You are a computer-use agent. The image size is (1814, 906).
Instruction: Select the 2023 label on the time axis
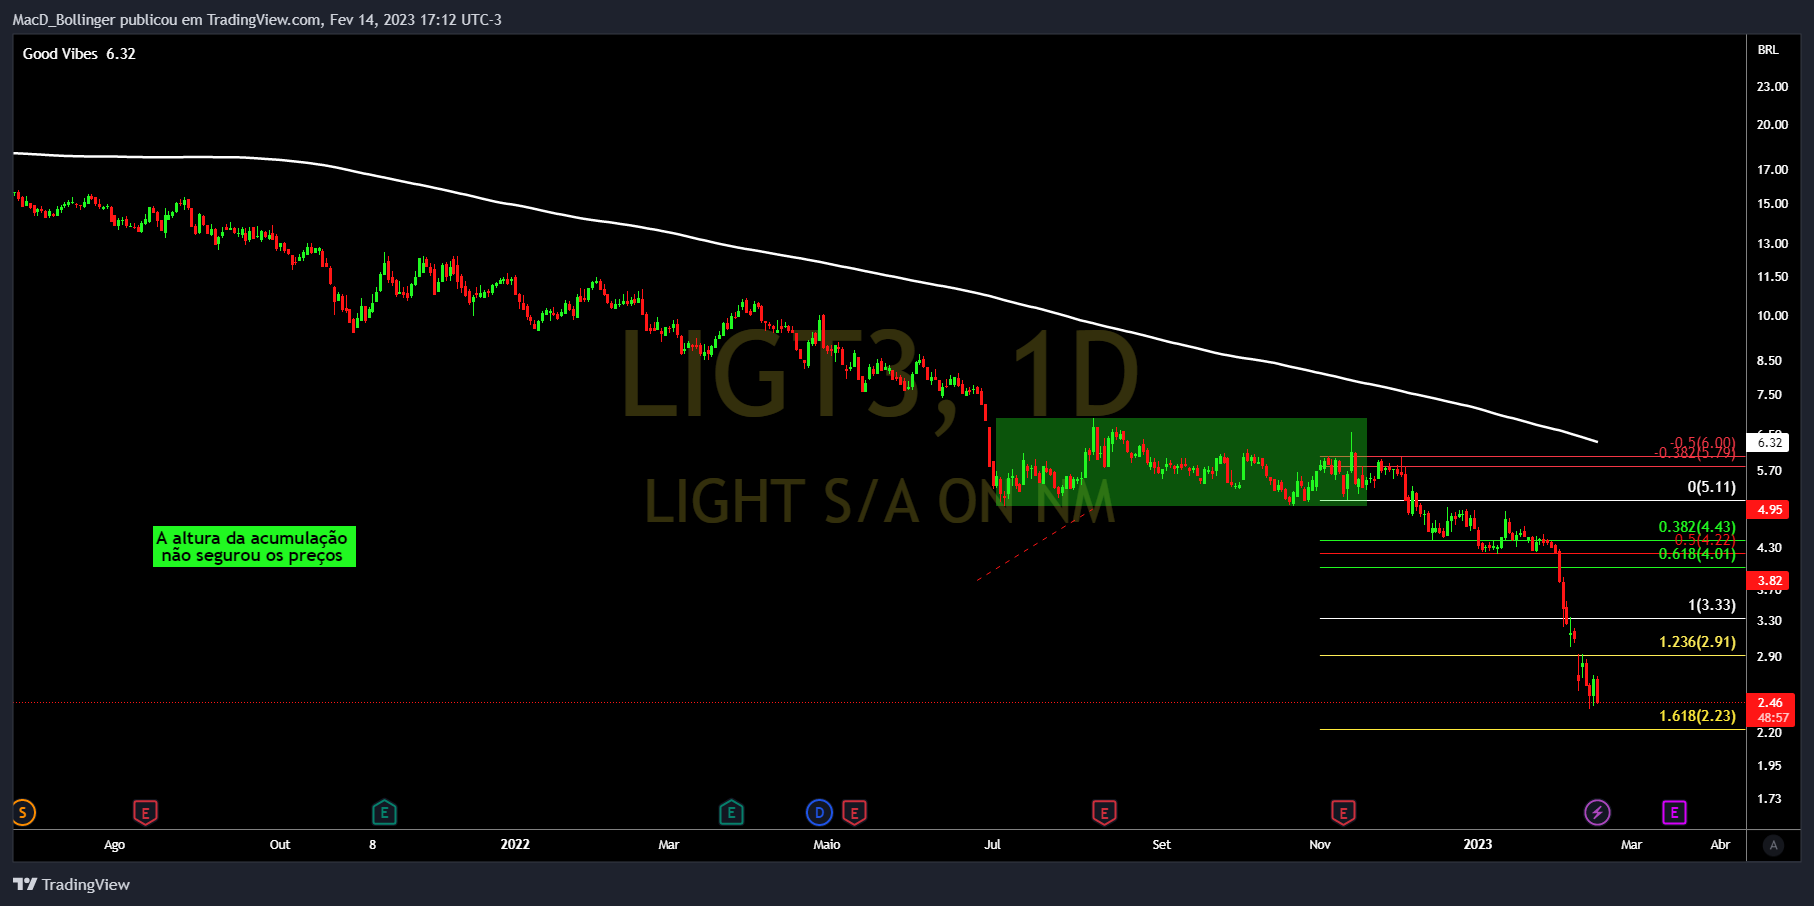point(1477,844)
